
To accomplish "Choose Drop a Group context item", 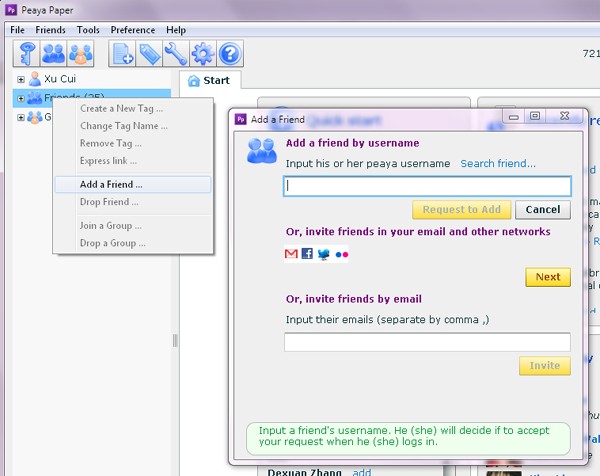I will [x=133, y=243].
